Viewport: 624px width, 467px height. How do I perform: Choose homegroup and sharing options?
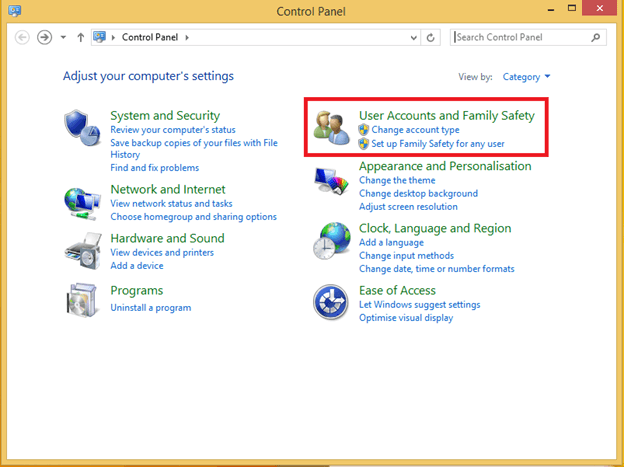pyautogui.click(x=193, y=217)
